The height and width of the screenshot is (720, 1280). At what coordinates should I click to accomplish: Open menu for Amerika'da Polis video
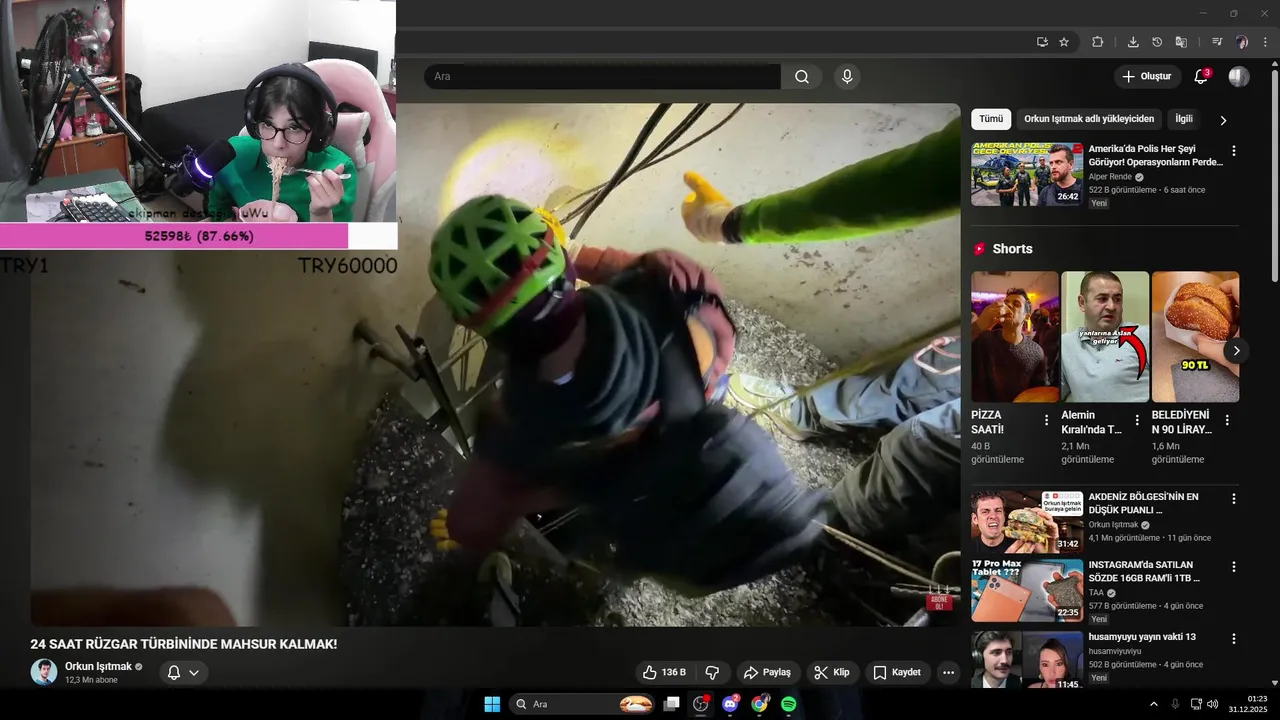click(1233, 151)
